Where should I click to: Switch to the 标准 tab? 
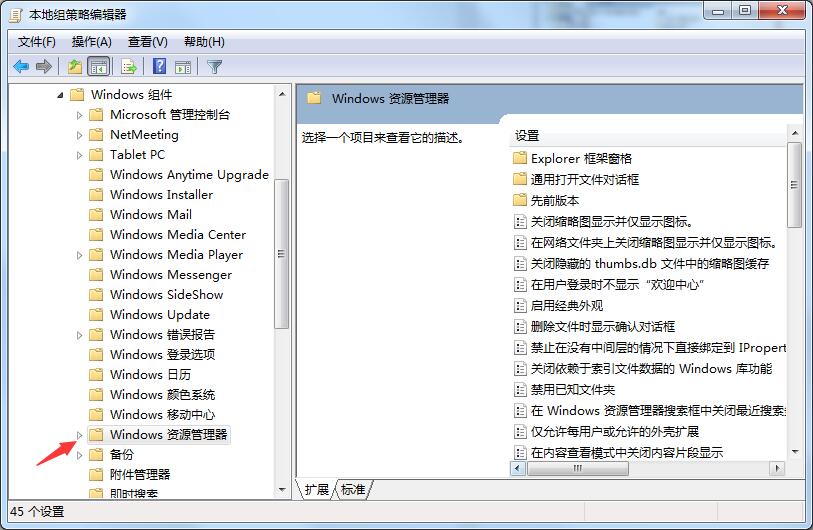(353, 489)
